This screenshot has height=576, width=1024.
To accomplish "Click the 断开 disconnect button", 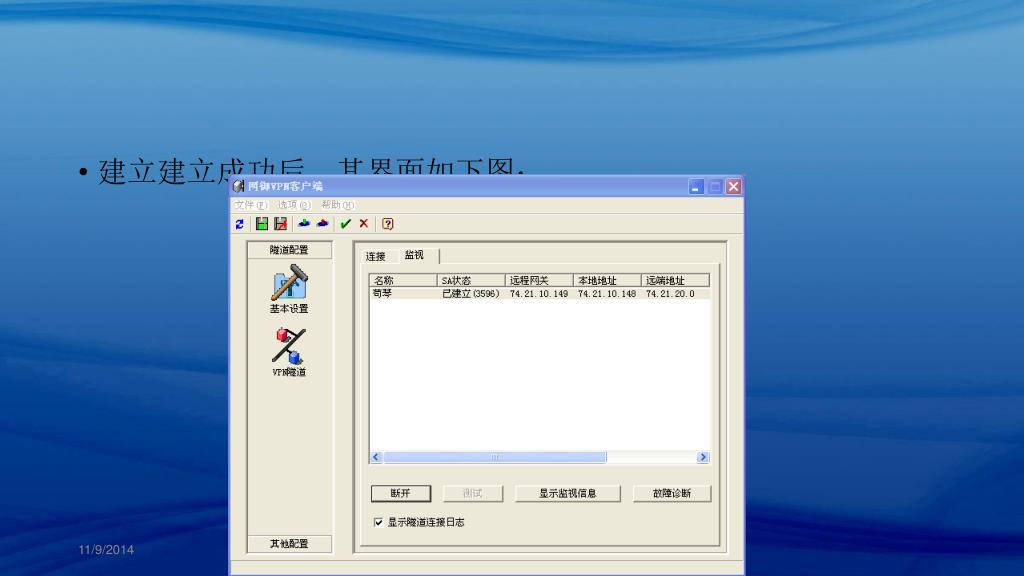I will pyautogui.click(x=401, y=493).
